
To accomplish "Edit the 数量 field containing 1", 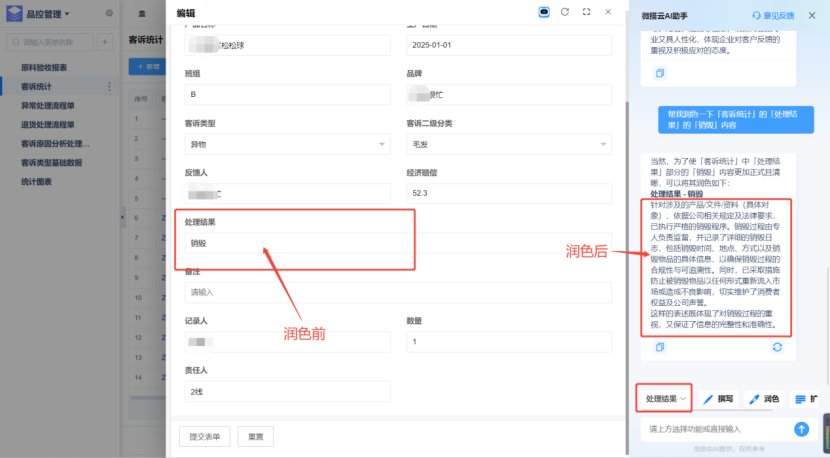I will pos(509,342).
